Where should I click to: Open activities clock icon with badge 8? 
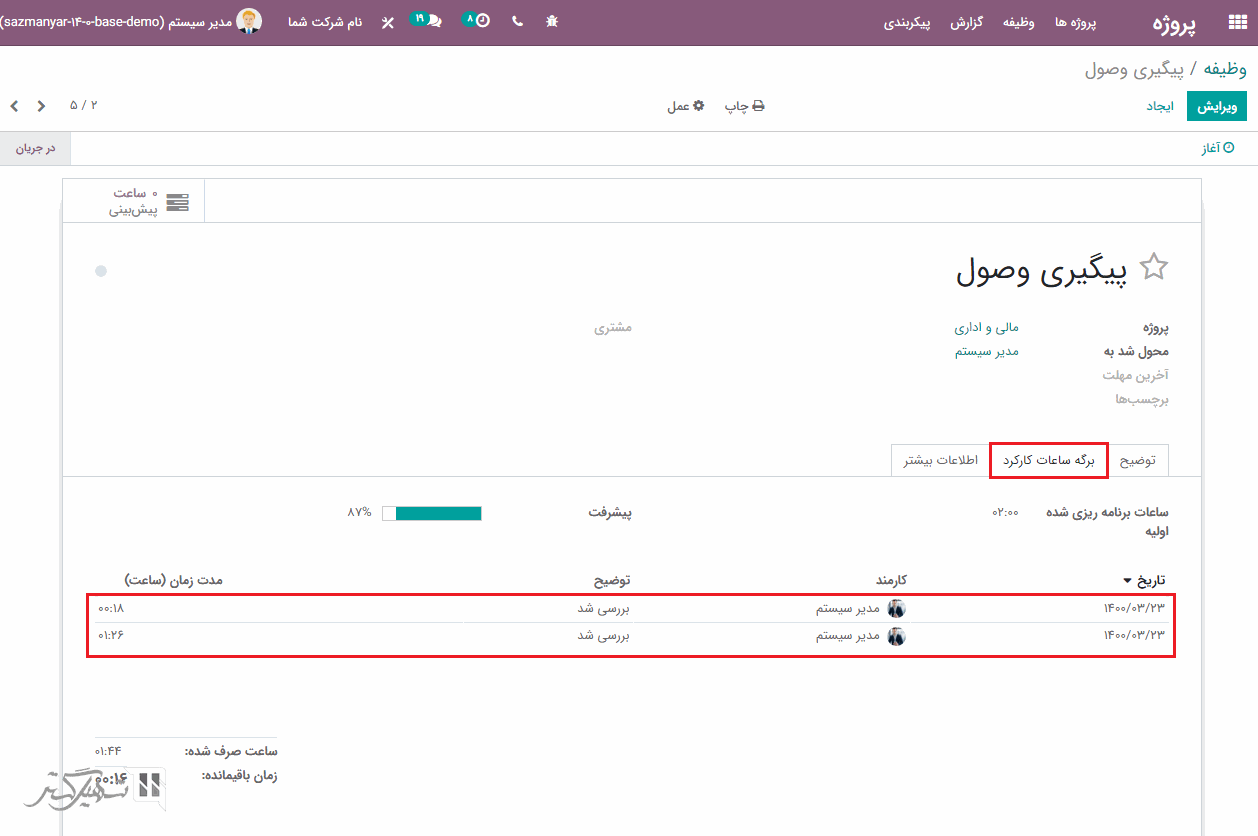coord(478,20)
